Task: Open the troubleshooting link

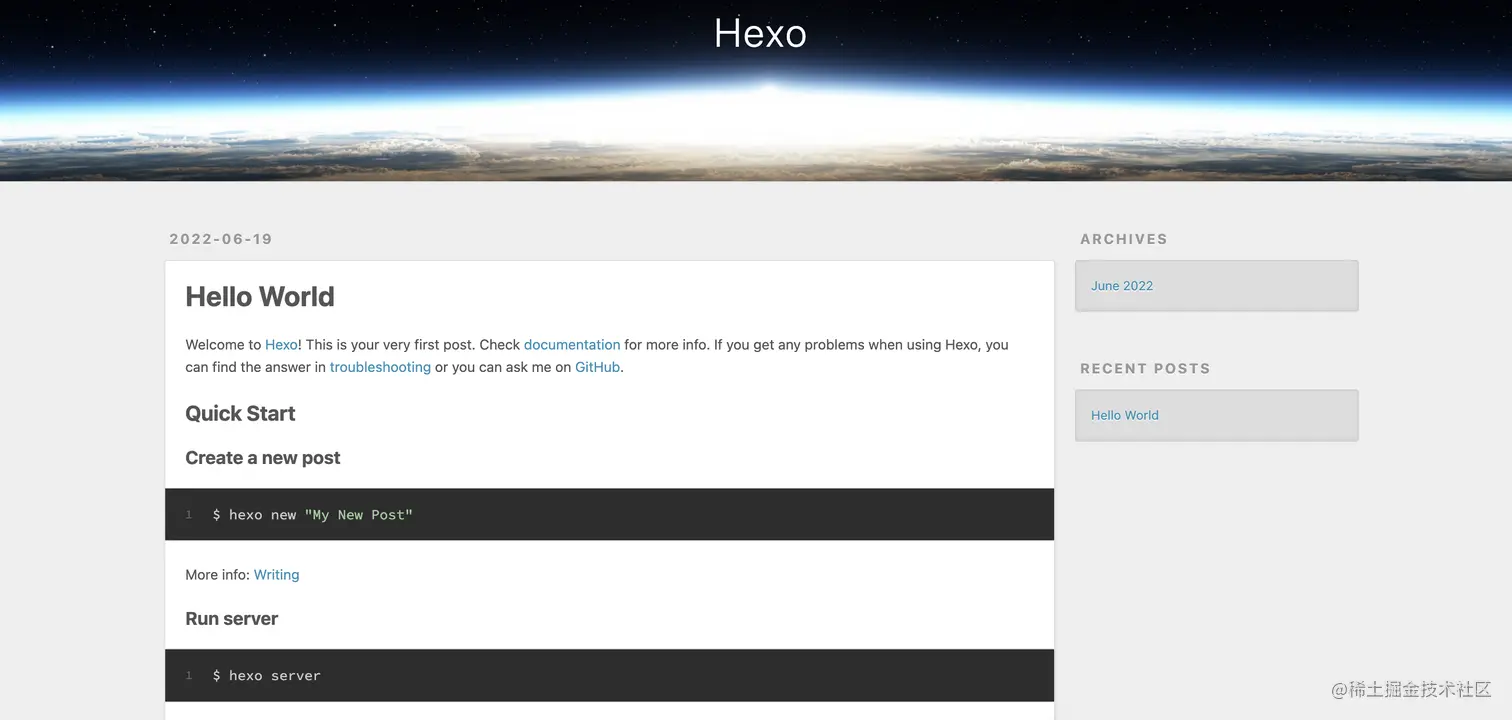Action: coord(380,367)
